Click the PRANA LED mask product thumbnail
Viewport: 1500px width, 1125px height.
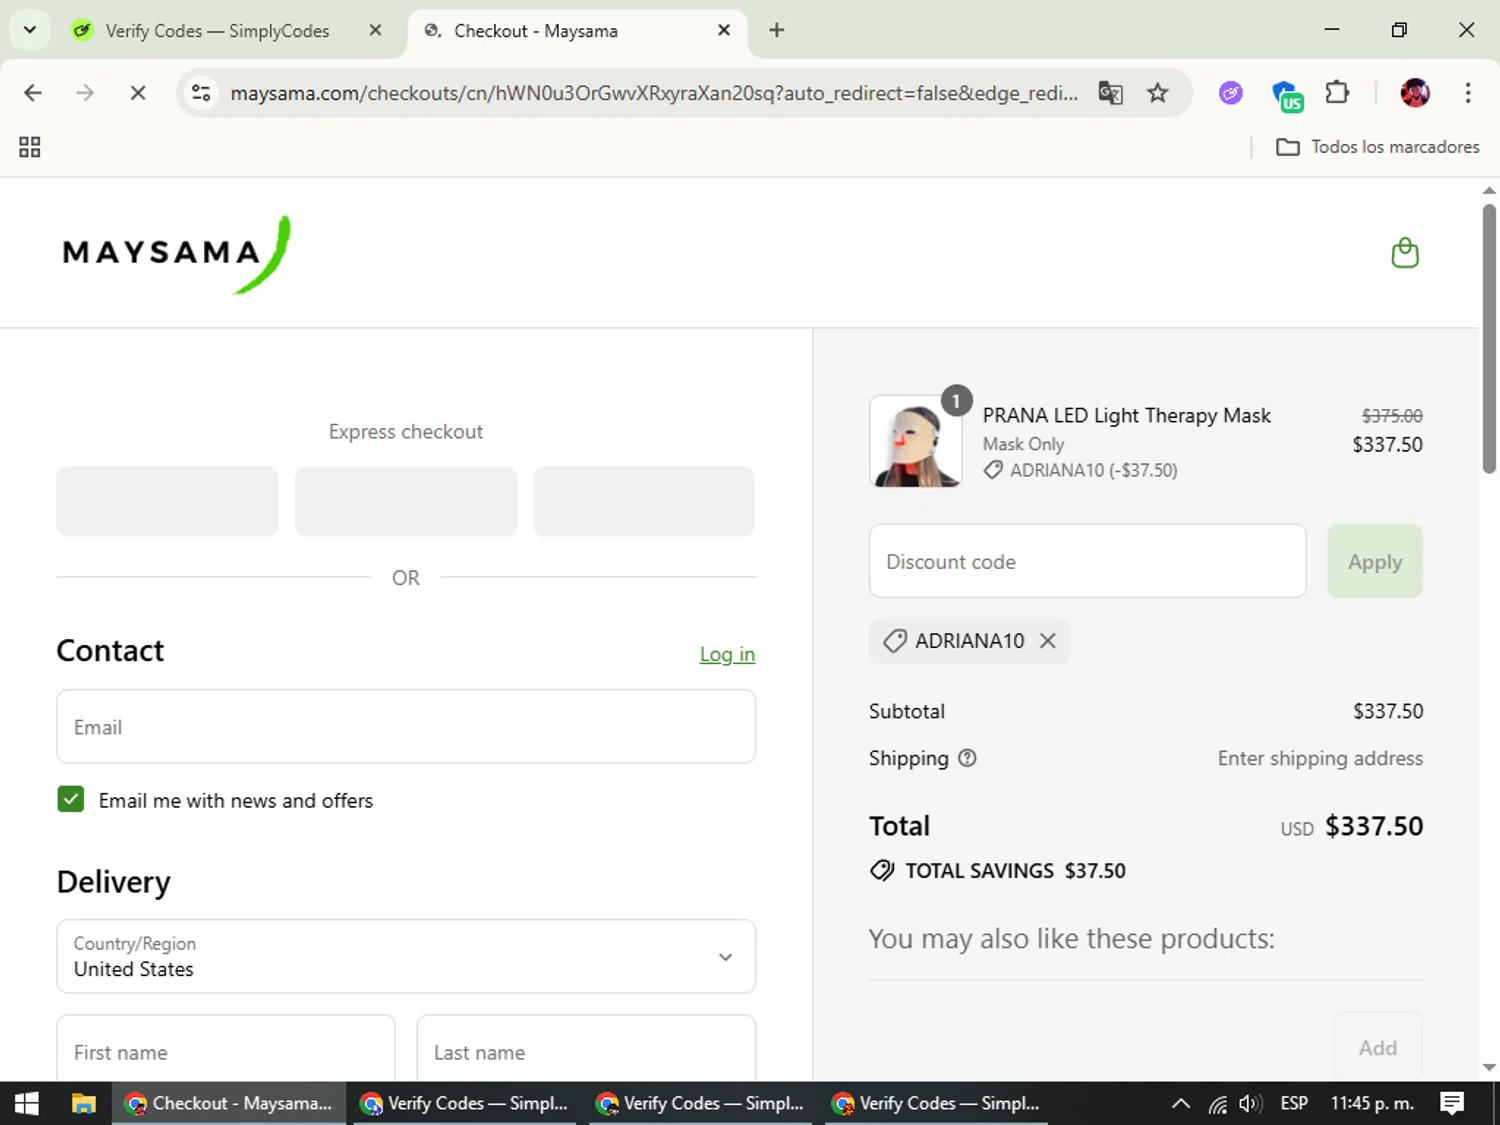(917, 442)
